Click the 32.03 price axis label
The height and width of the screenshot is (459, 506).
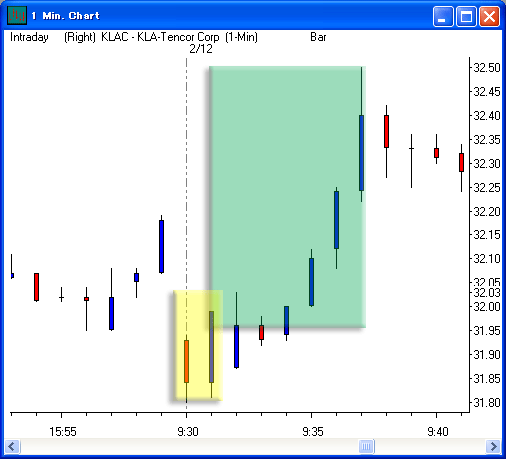click(x=487, y=293)
